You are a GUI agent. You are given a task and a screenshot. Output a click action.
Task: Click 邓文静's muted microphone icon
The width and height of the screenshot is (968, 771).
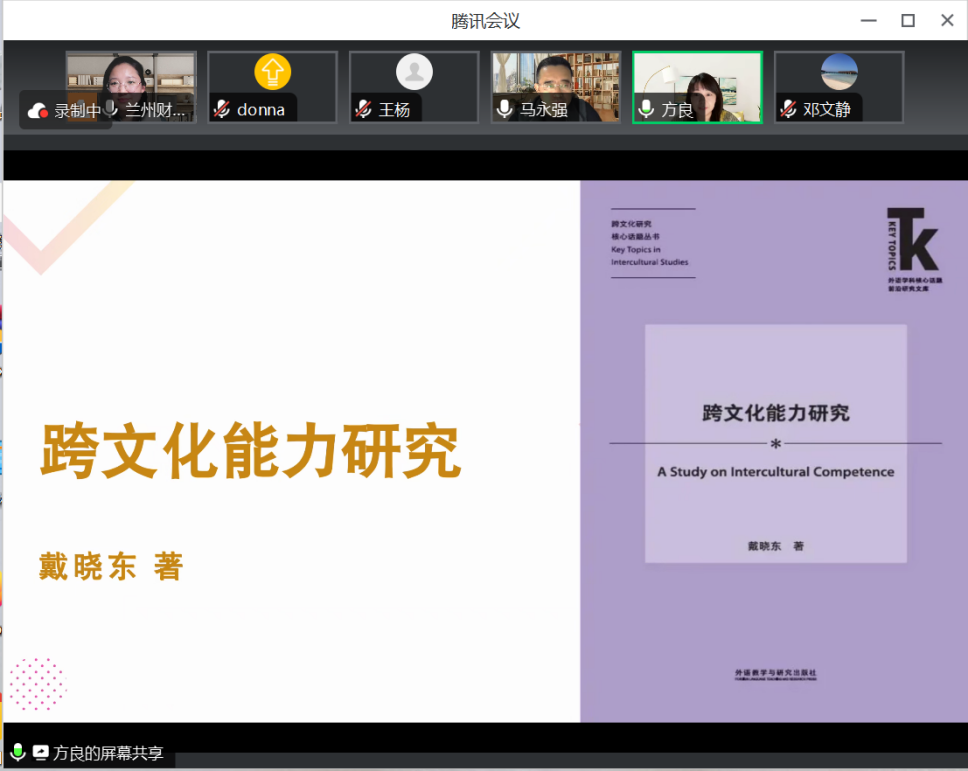[x=788, y=109]
